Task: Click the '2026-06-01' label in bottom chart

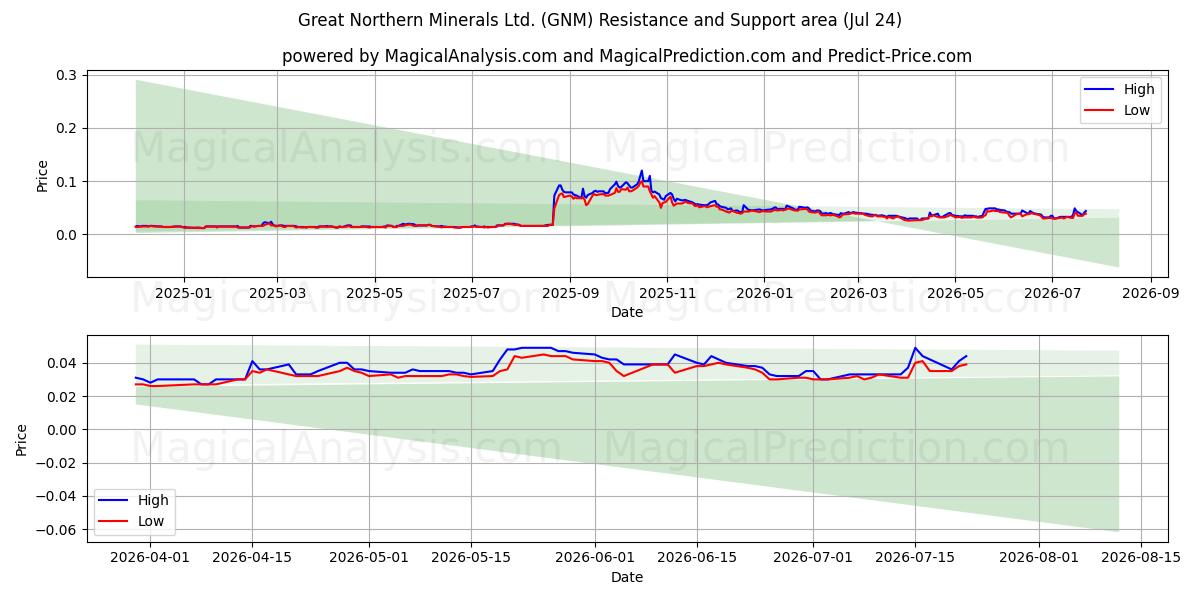Action: click(x=595, y=559)
